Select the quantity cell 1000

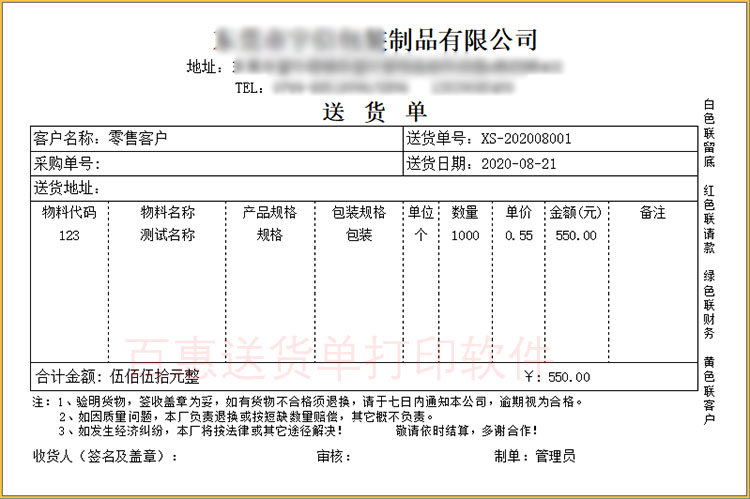click(465, 235)
